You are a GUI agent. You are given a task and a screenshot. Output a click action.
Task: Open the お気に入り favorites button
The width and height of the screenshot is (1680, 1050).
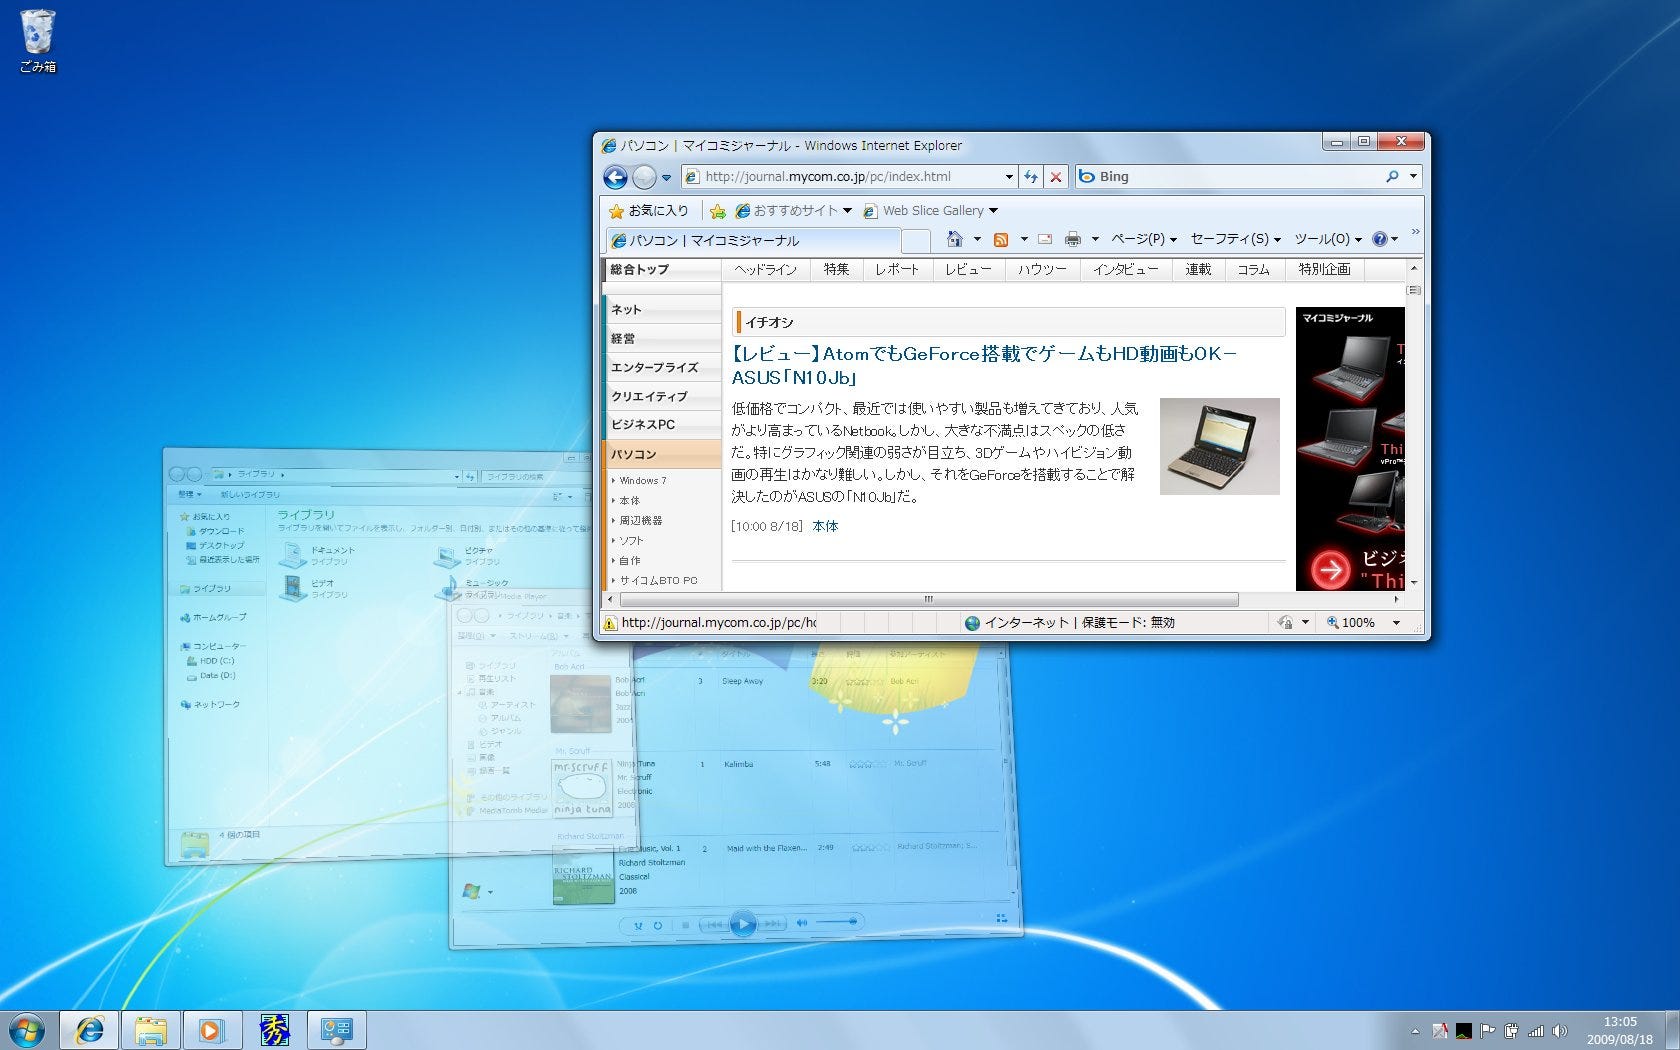click(649, 211)
